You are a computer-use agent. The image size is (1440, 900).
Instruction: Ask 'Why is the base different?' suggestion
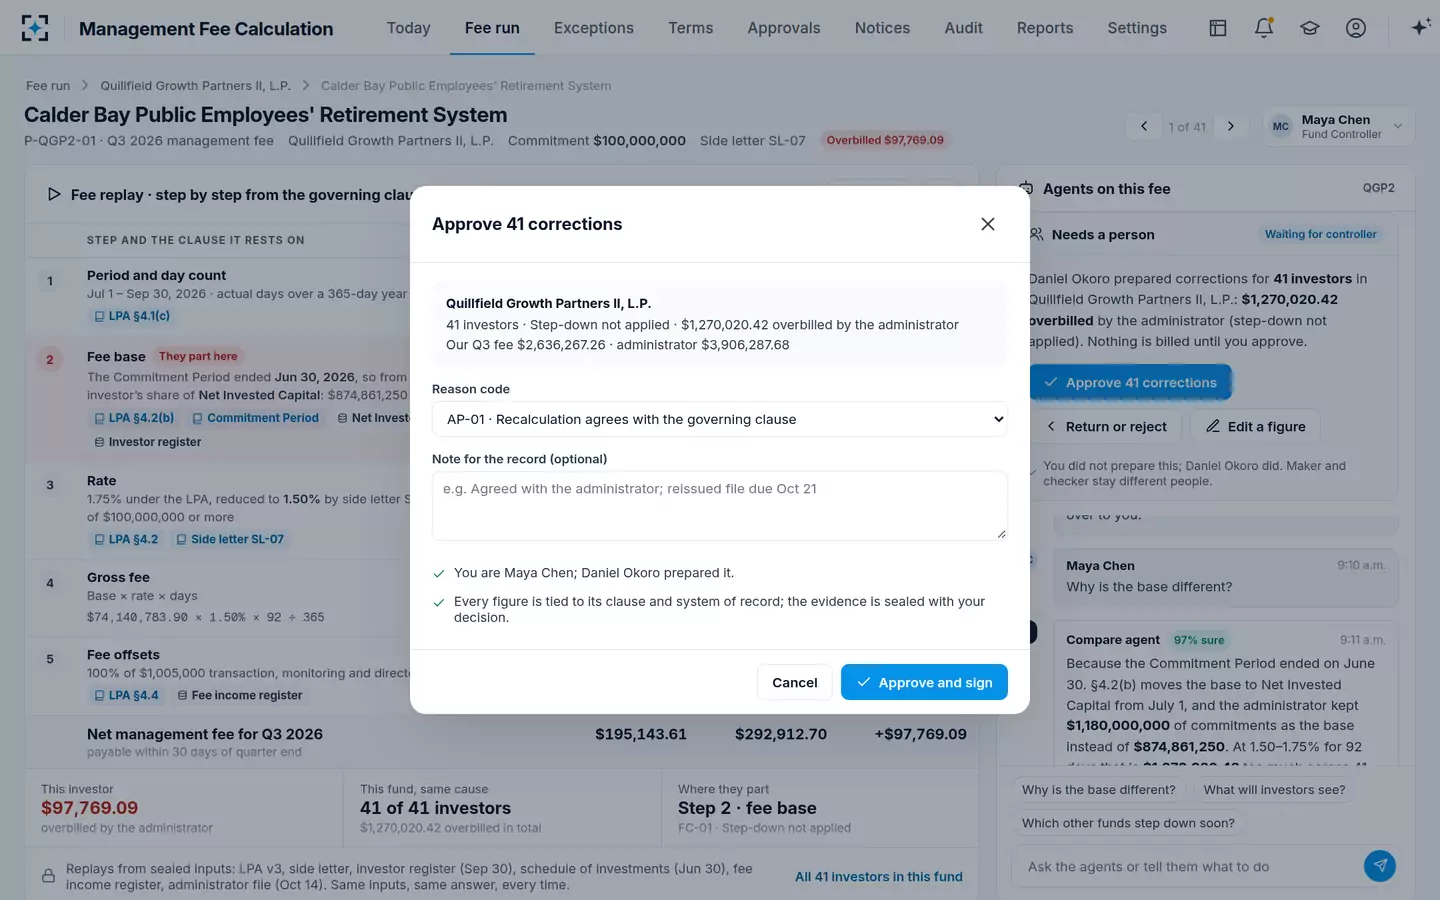coord(1099,790)
